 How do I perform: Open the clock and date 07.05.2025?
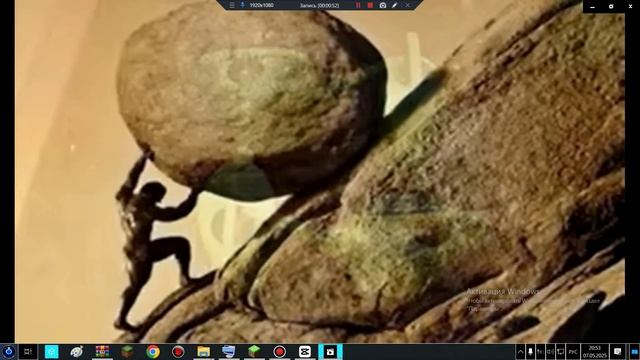coord(595,351)
